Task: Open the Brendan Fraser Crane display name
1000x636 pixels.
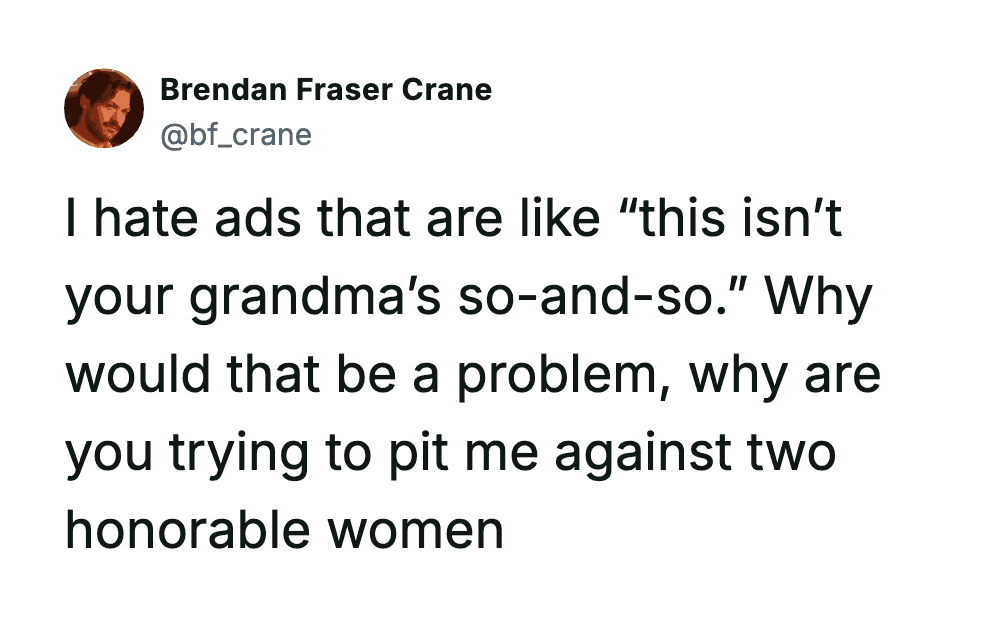Action: [326, 90]
